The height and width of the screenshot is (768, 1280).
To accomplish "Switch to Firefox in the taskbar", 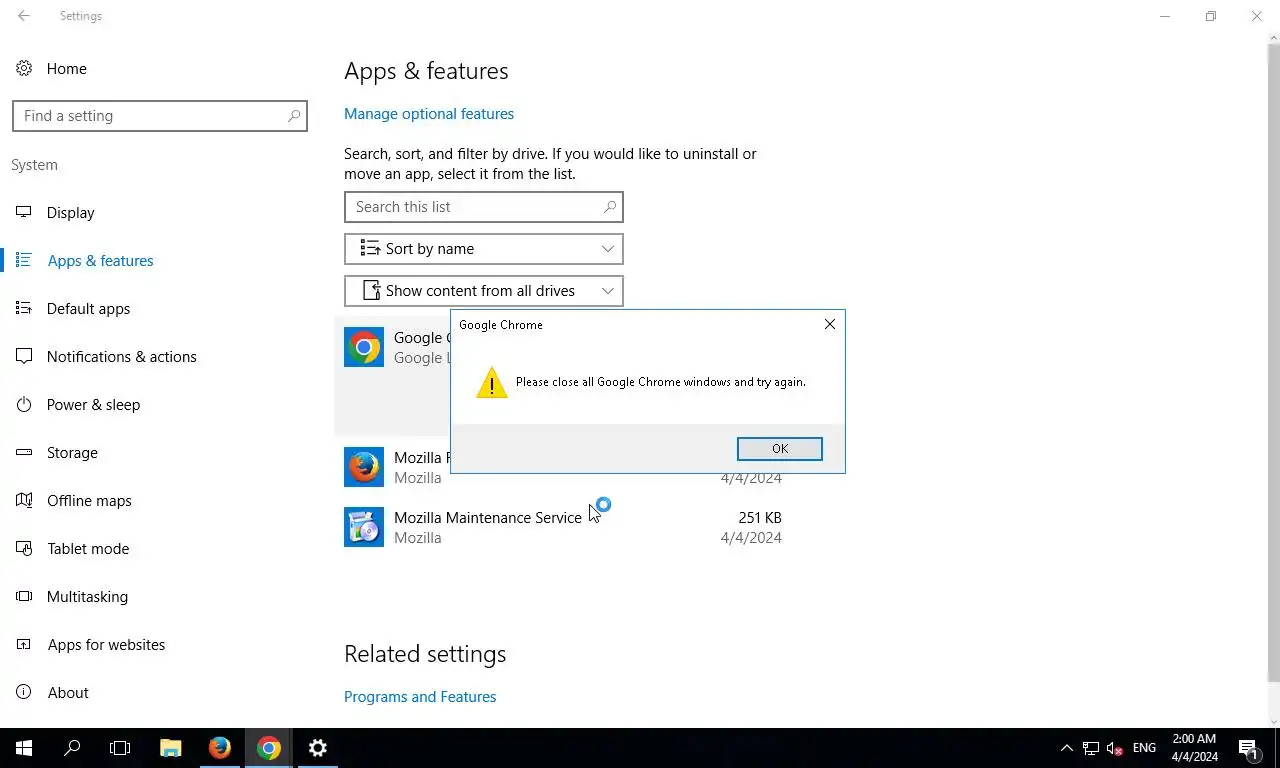I will (220, 748).
